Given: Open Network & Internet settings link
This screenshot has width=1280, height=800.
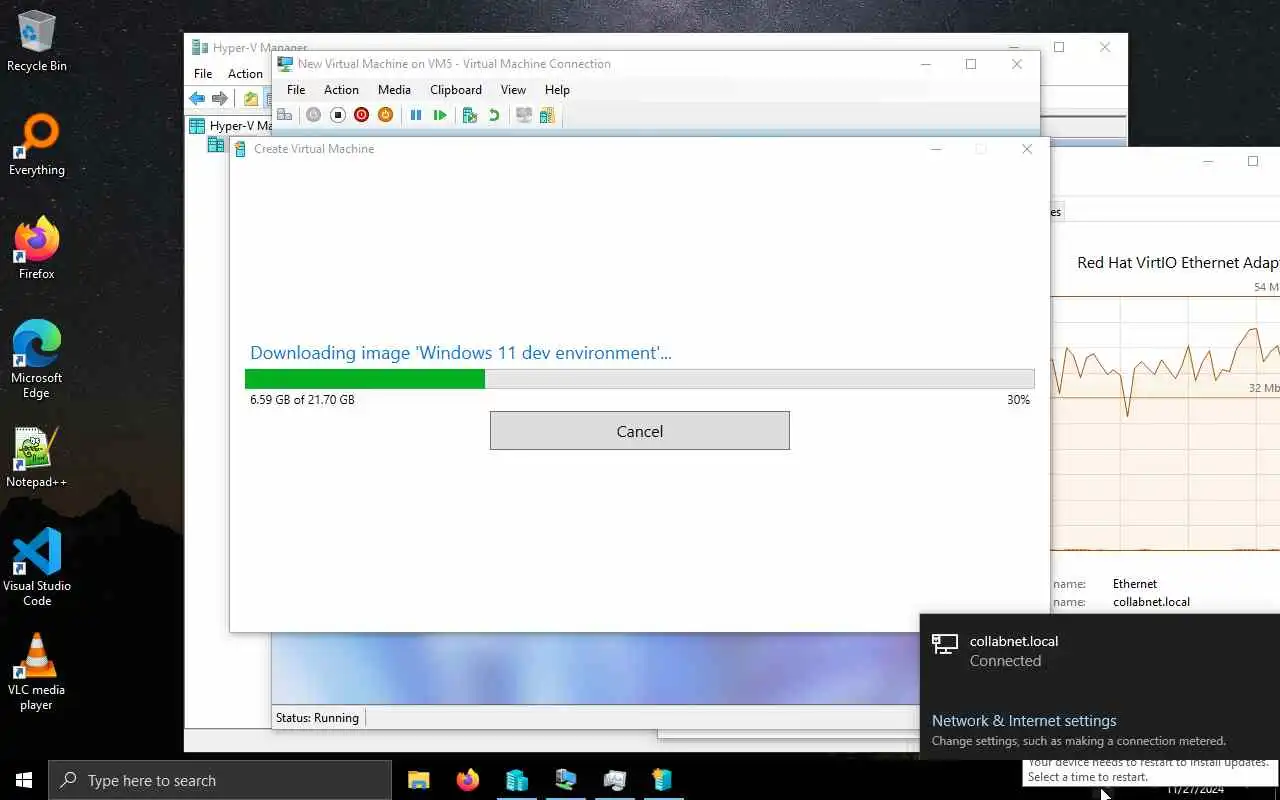Looking at the screenshot, I should click(x=1024, y=720).
